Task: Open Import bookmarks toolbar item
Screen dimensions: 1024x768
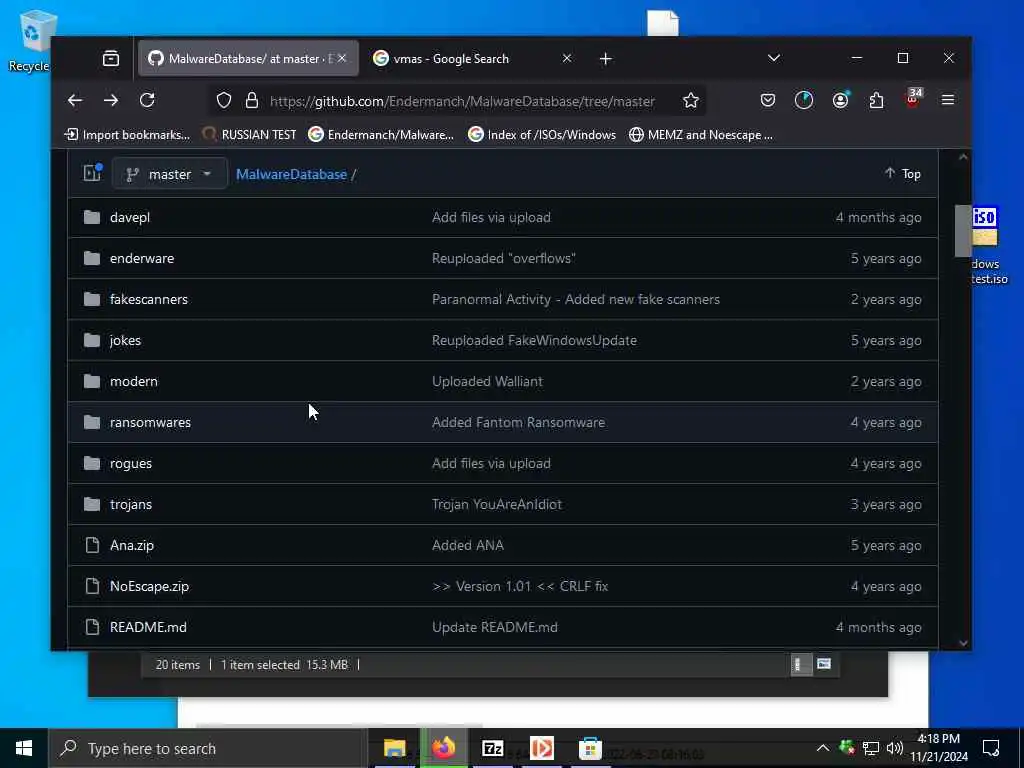Action: 127,135
